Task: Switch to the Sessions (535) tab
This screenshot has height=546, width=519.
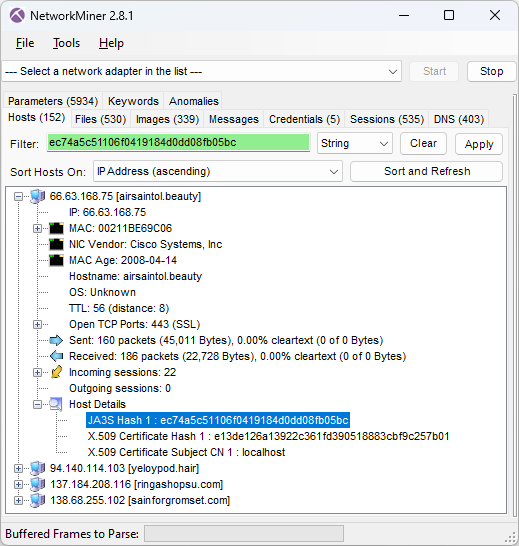Action: [387, 119]
